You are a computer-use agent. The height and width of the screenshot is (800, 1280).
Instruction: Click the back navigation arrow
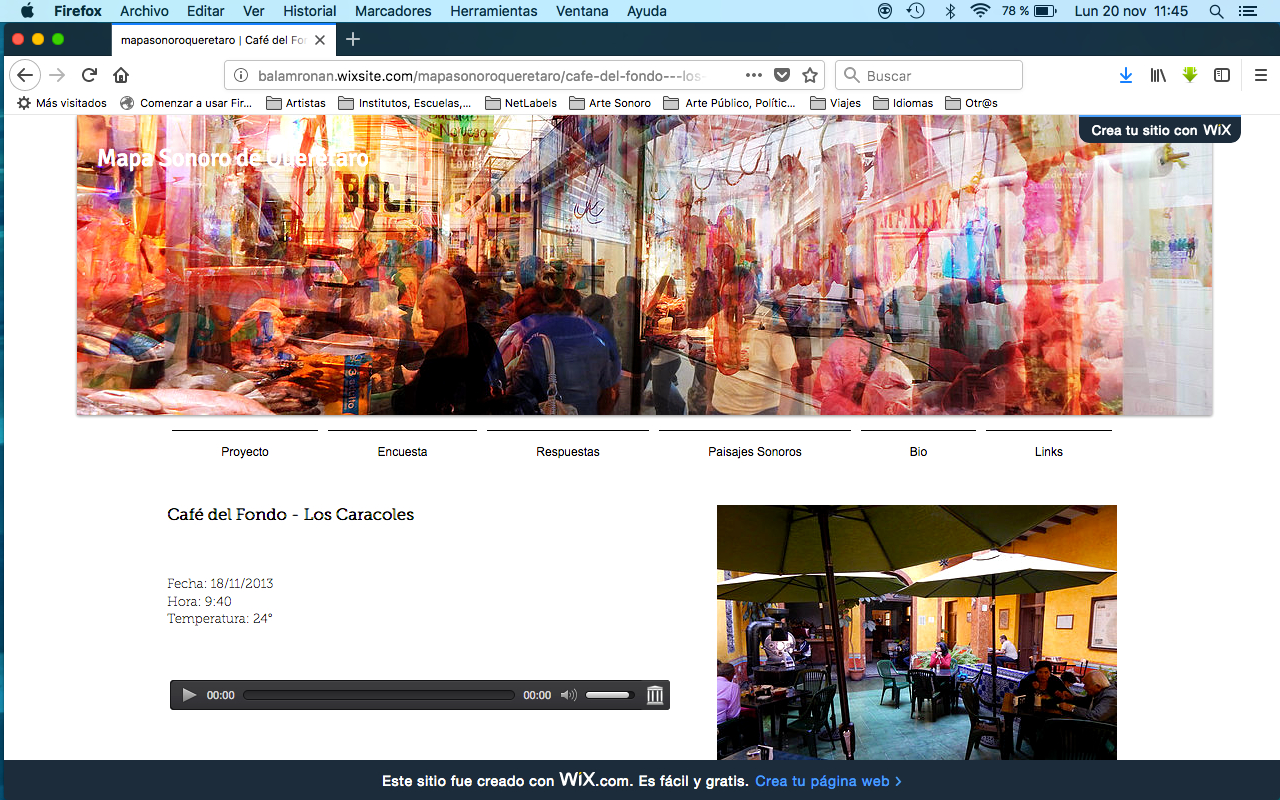(x=26, y=75)
